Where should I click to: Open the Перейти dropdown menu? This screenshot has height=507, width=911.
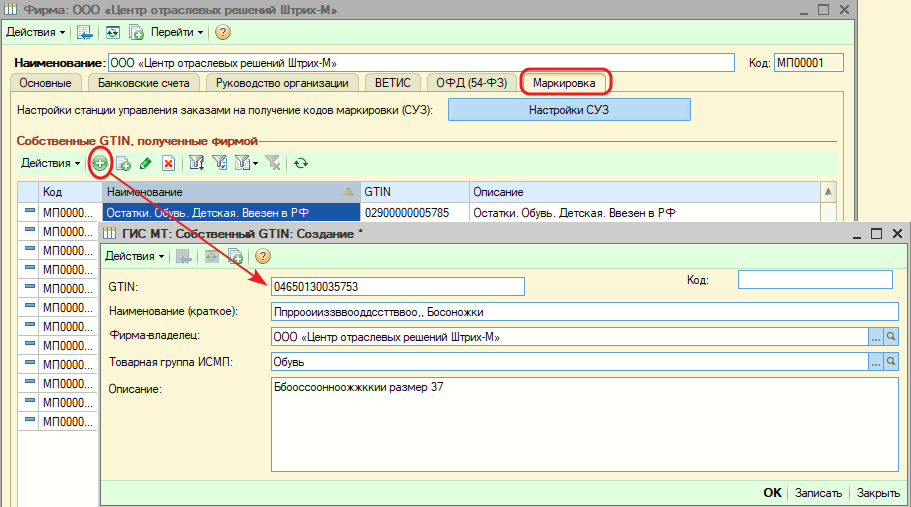click(177, 33)
